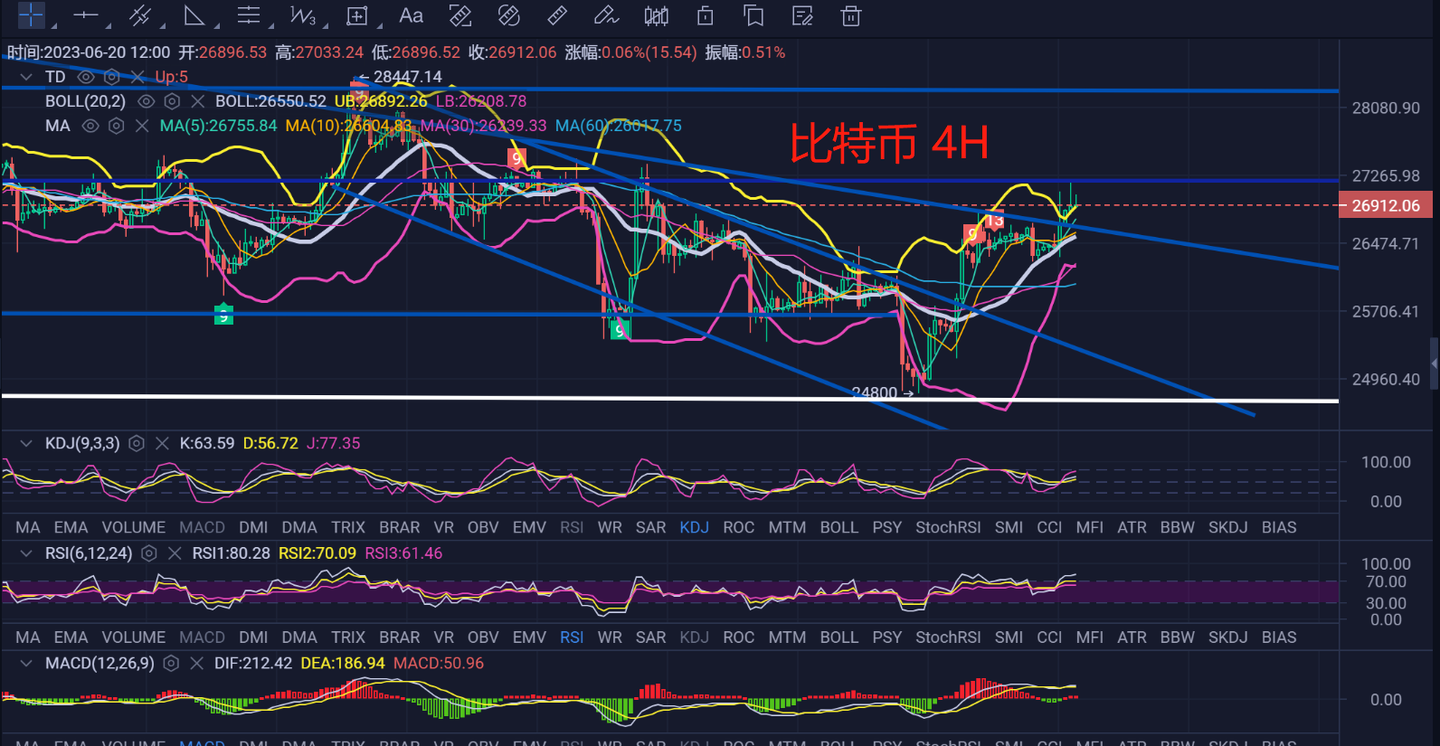Select the crosshair cursor tool
This screenshot has height=746, width=1440.
[32, 15]
